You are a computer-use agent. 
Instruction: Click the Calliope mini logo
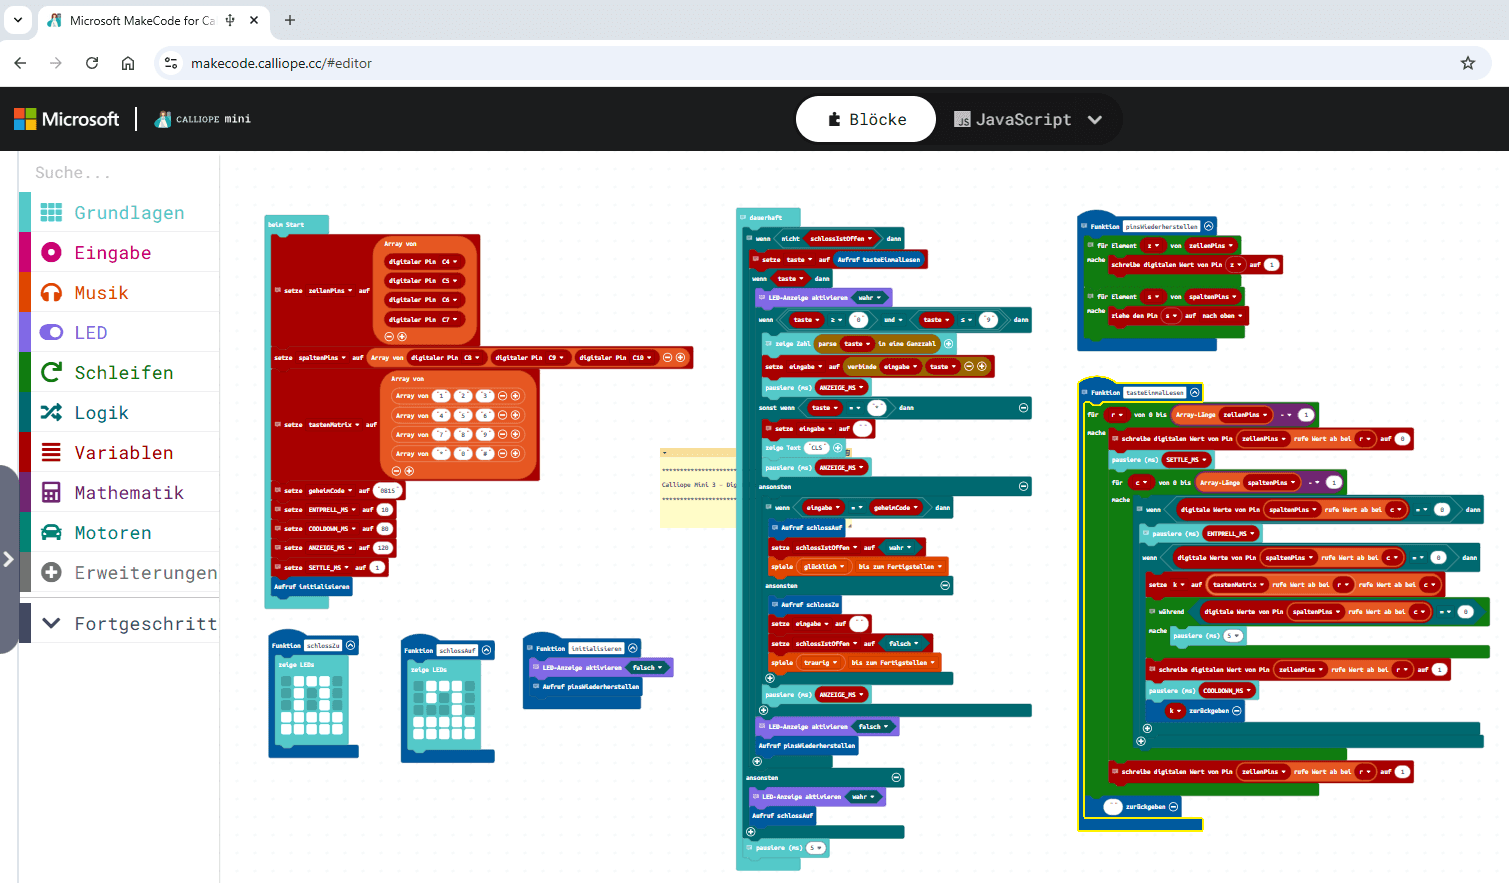pyautogui.click(x=203, y=119)
